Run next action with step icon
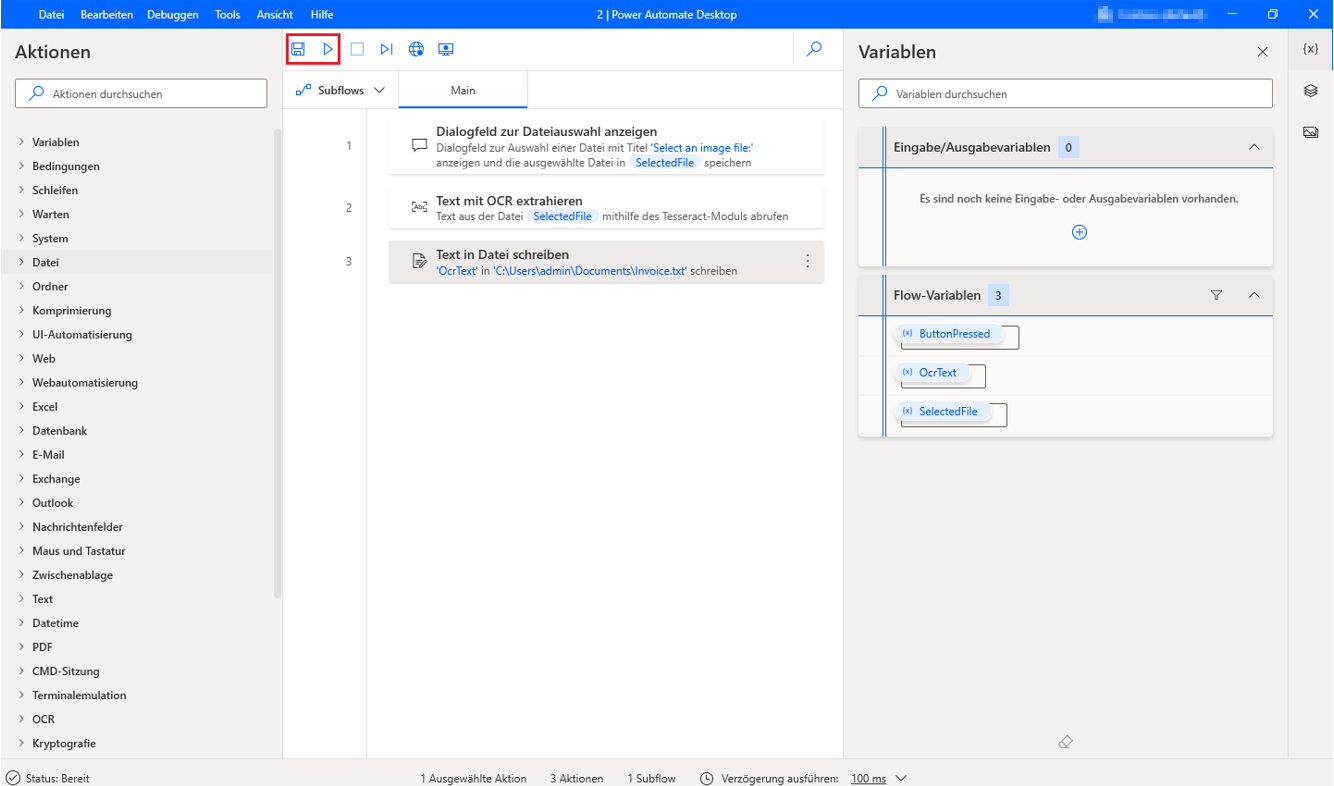This screenshot has width=1334, height=786. click(x=386, y=49)
